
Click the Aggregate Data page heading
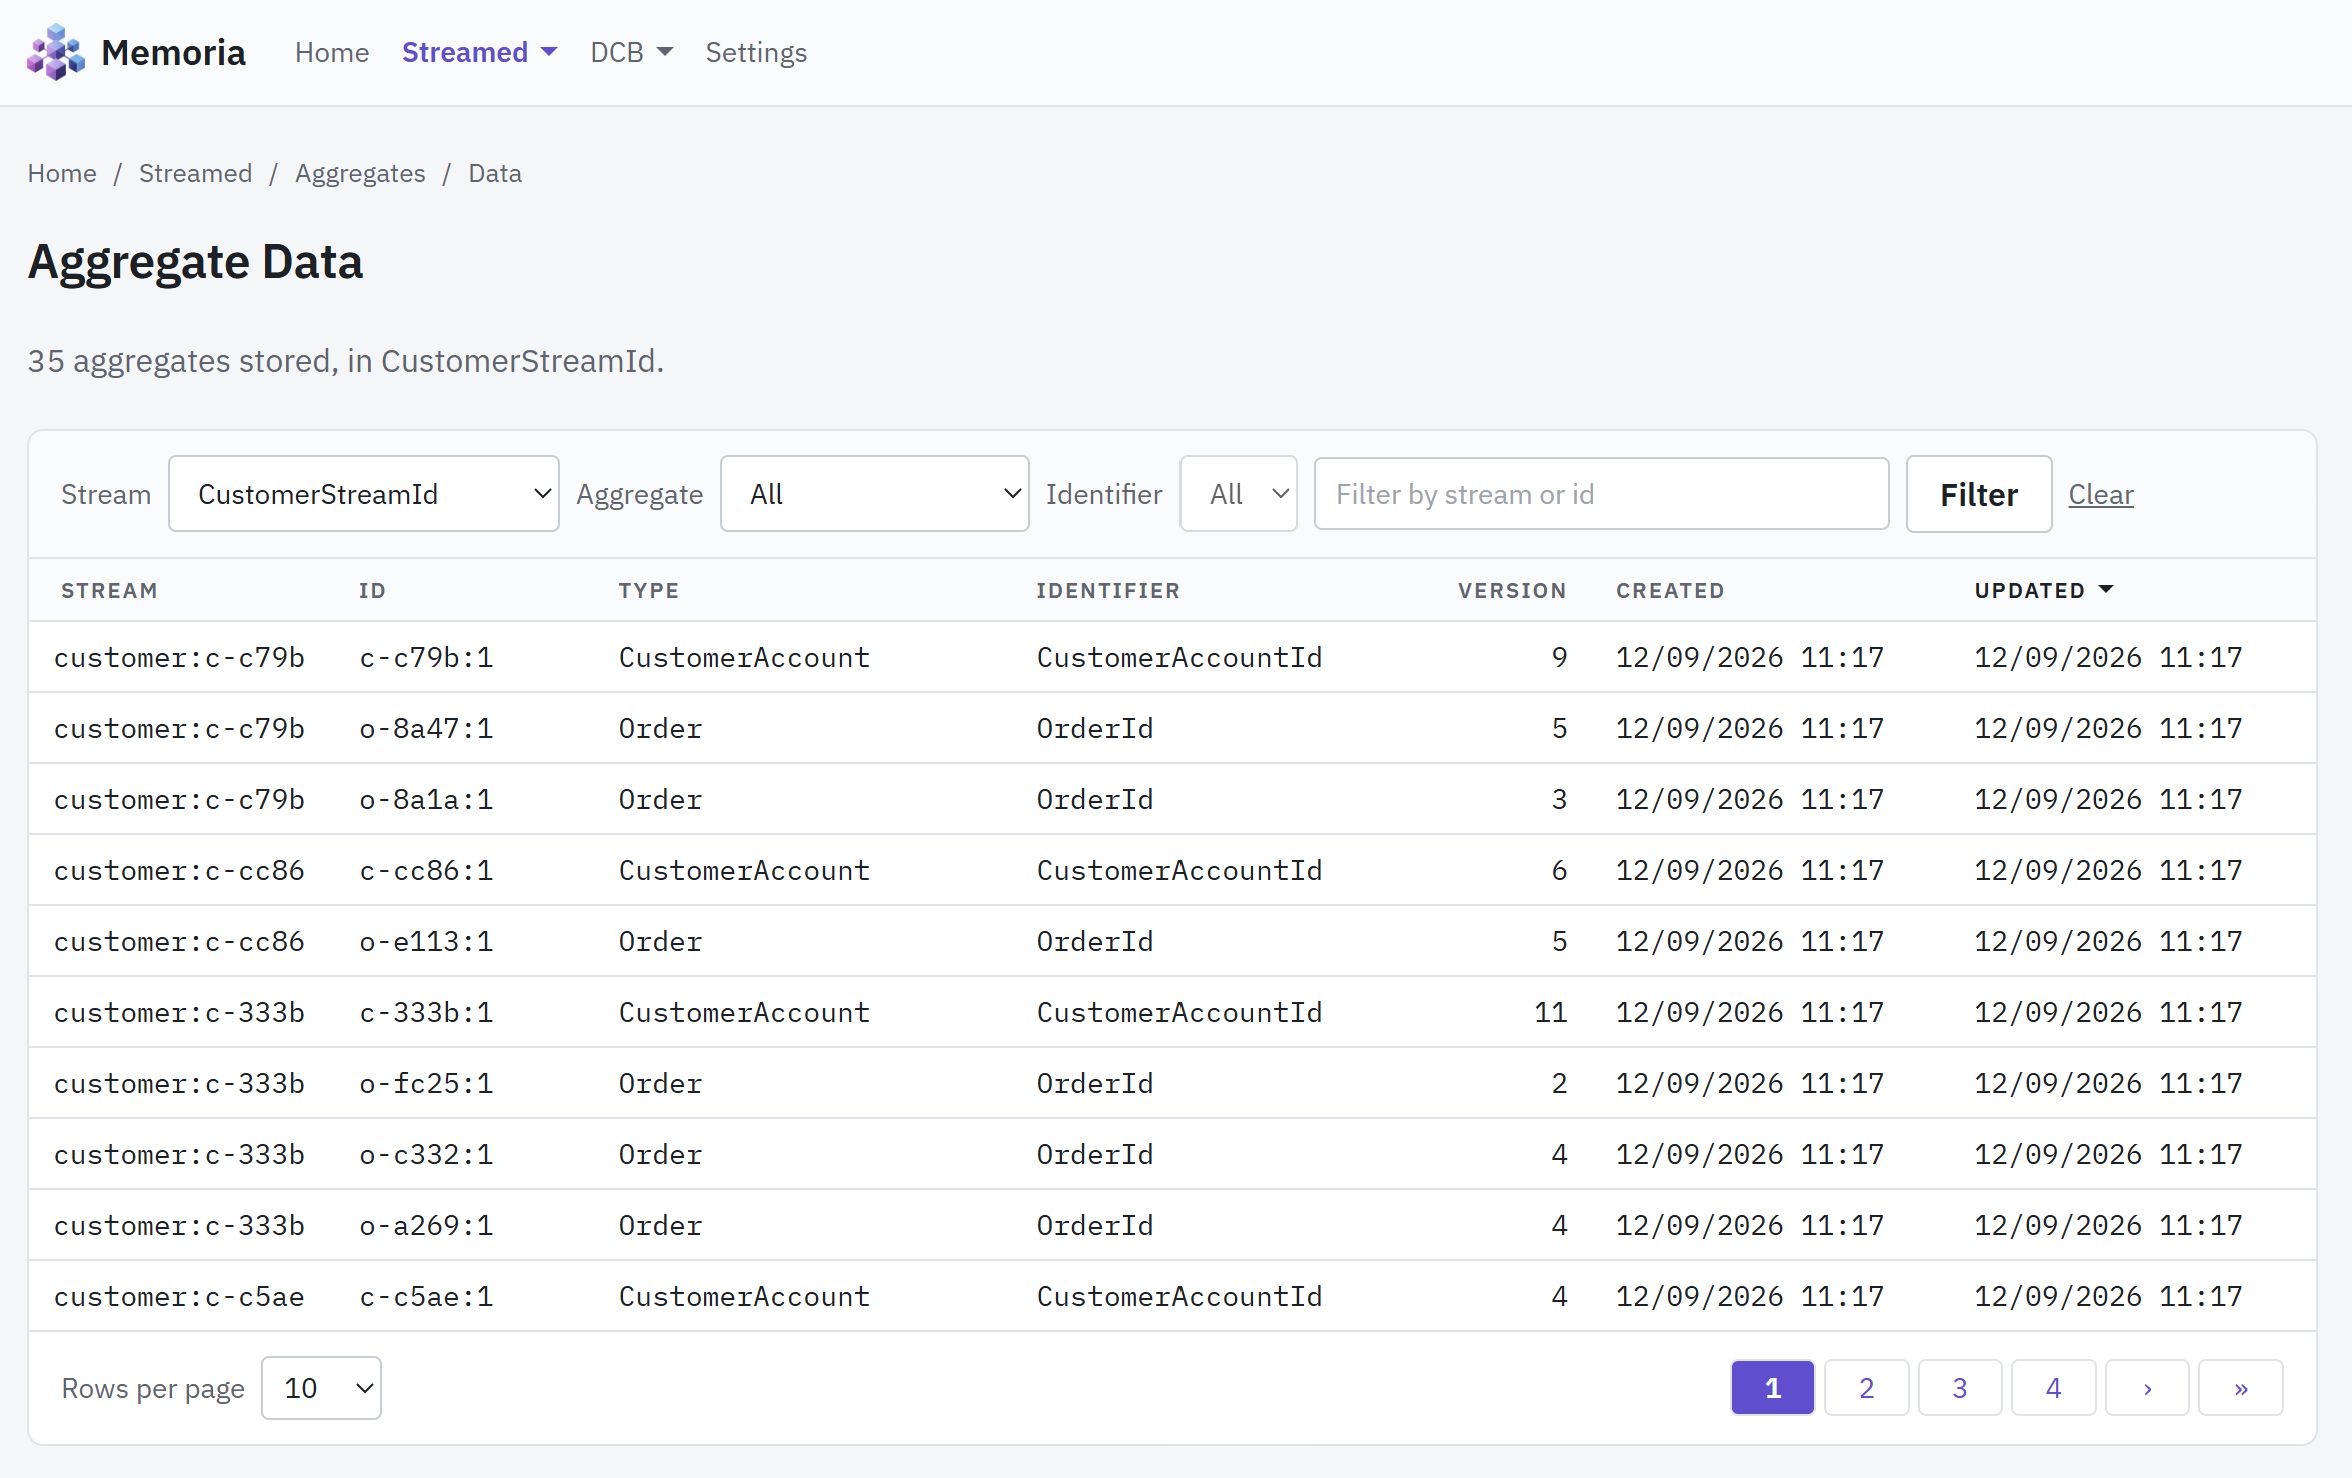[x=195, y=262]
